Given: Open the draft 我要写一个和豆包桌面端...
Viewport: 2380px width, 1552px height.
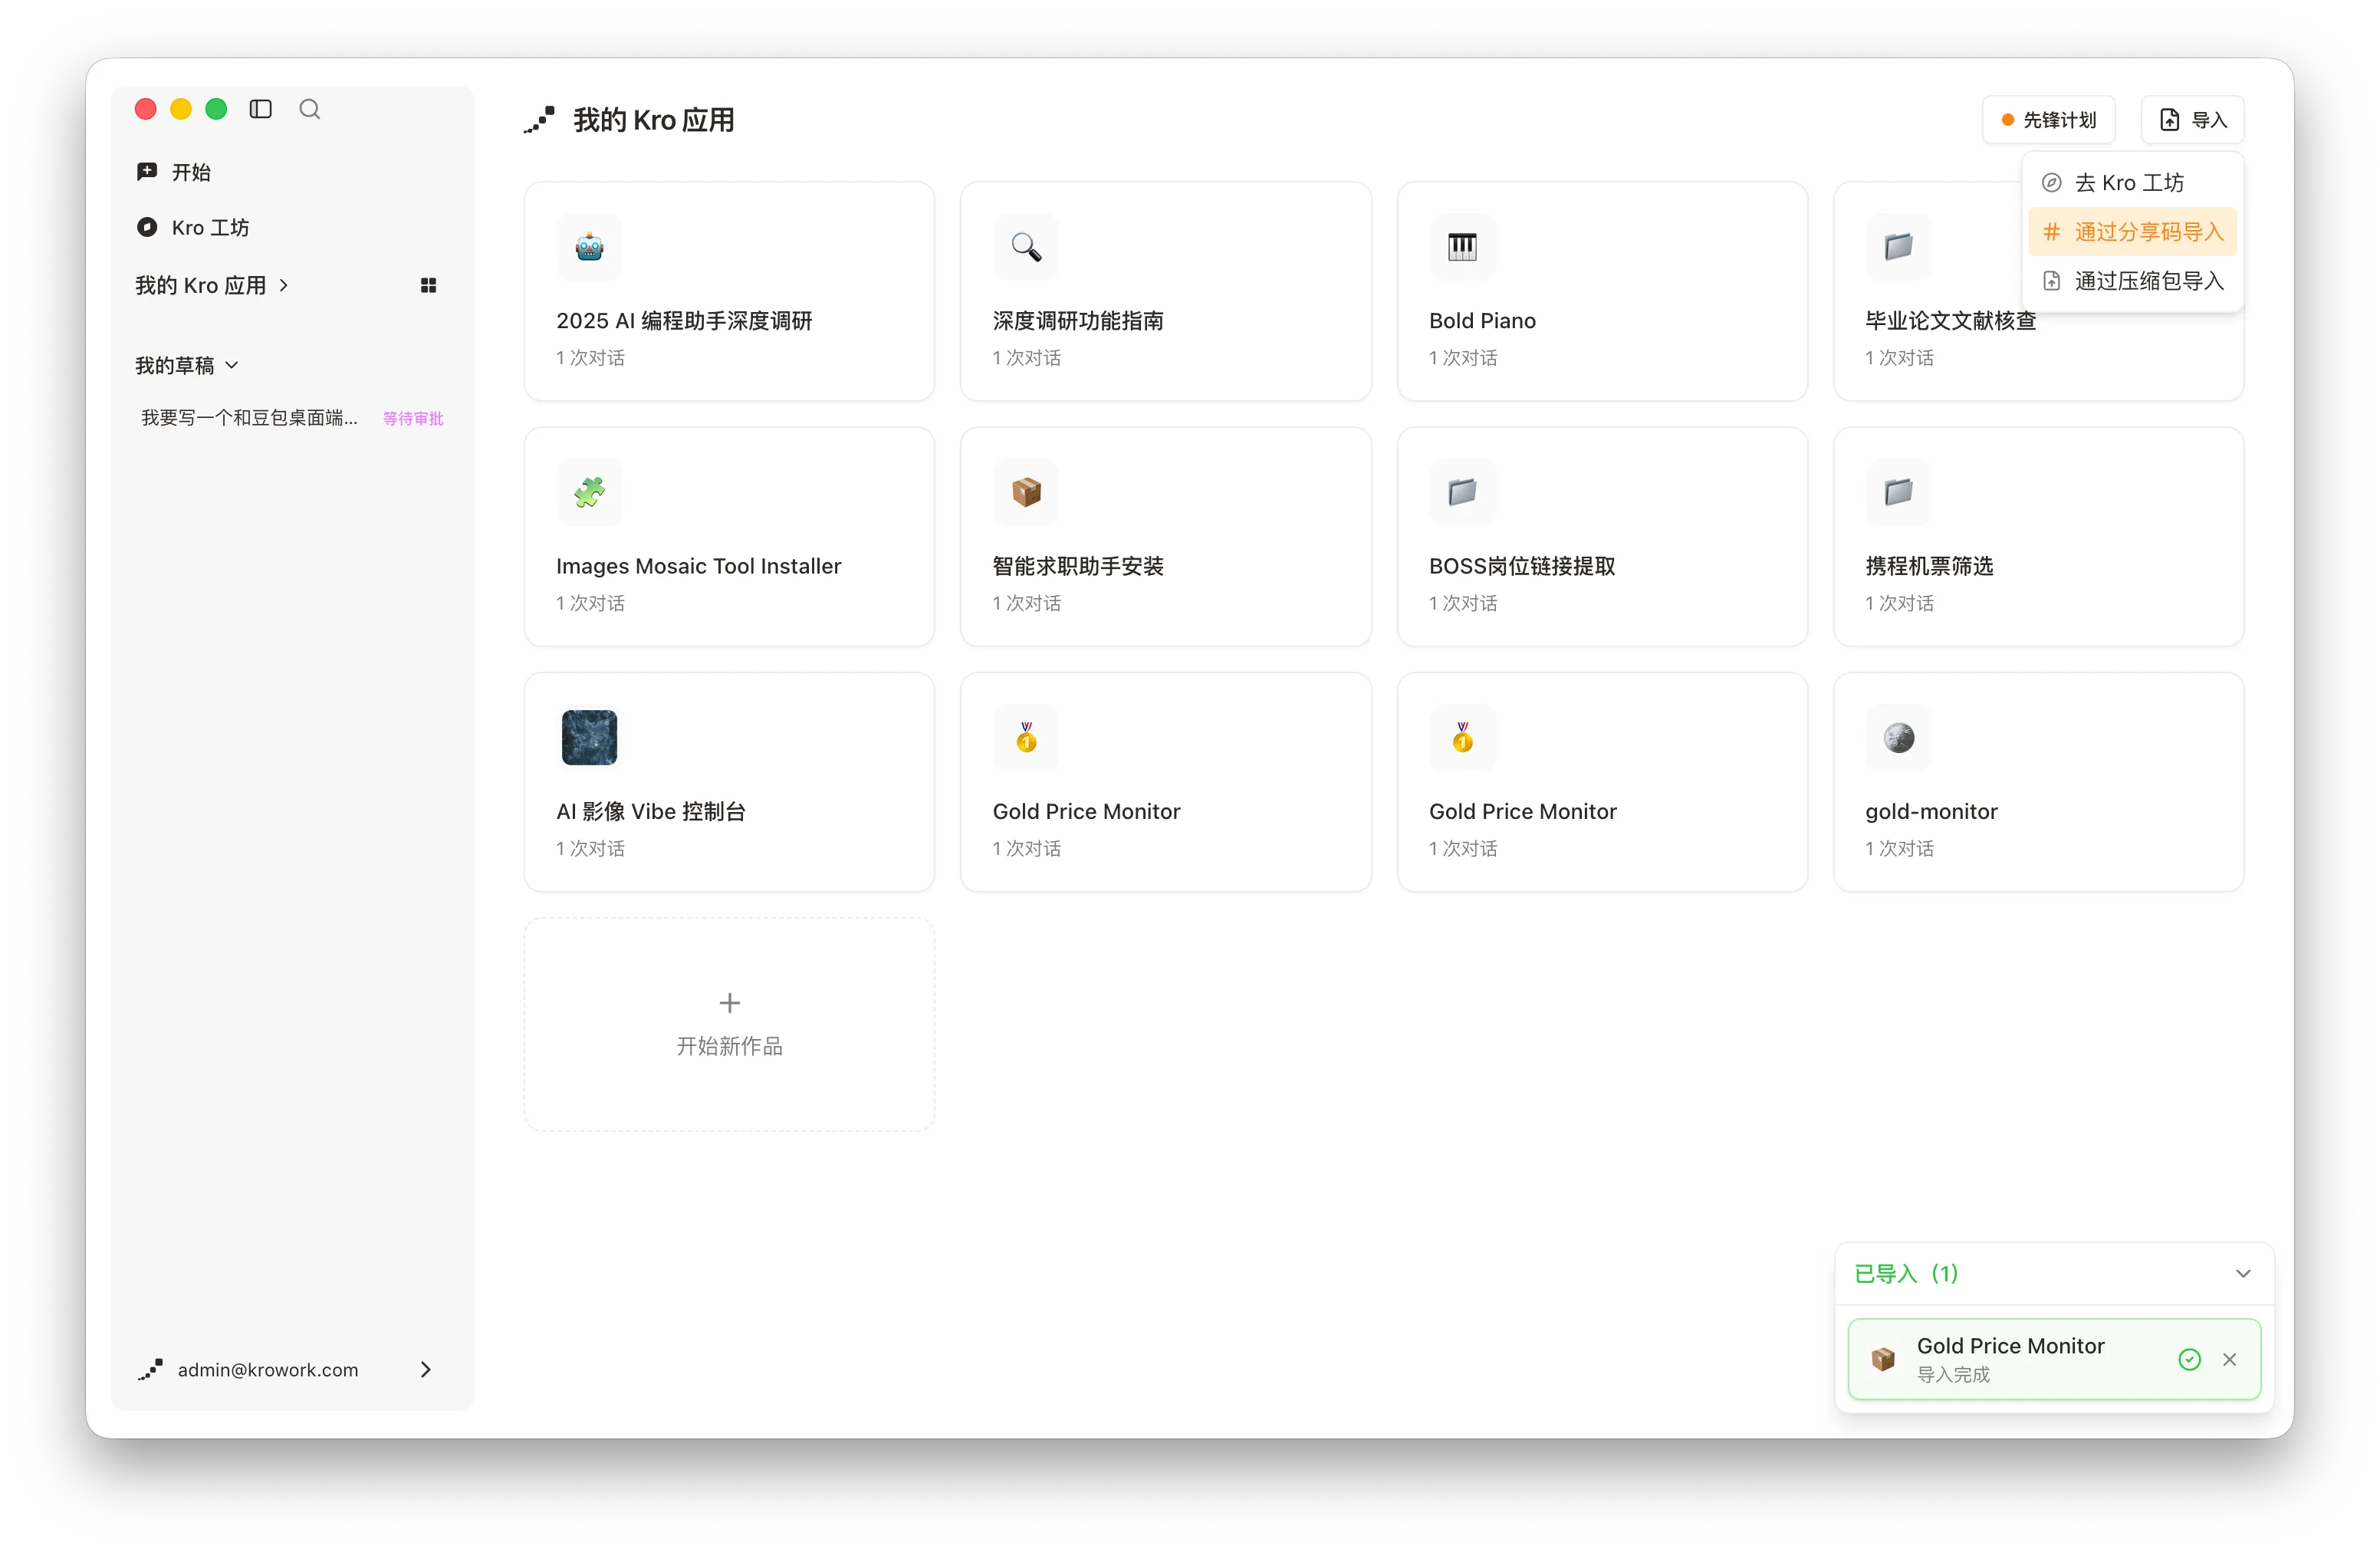Looking at the screenshot, I should (x=249, y=417).
